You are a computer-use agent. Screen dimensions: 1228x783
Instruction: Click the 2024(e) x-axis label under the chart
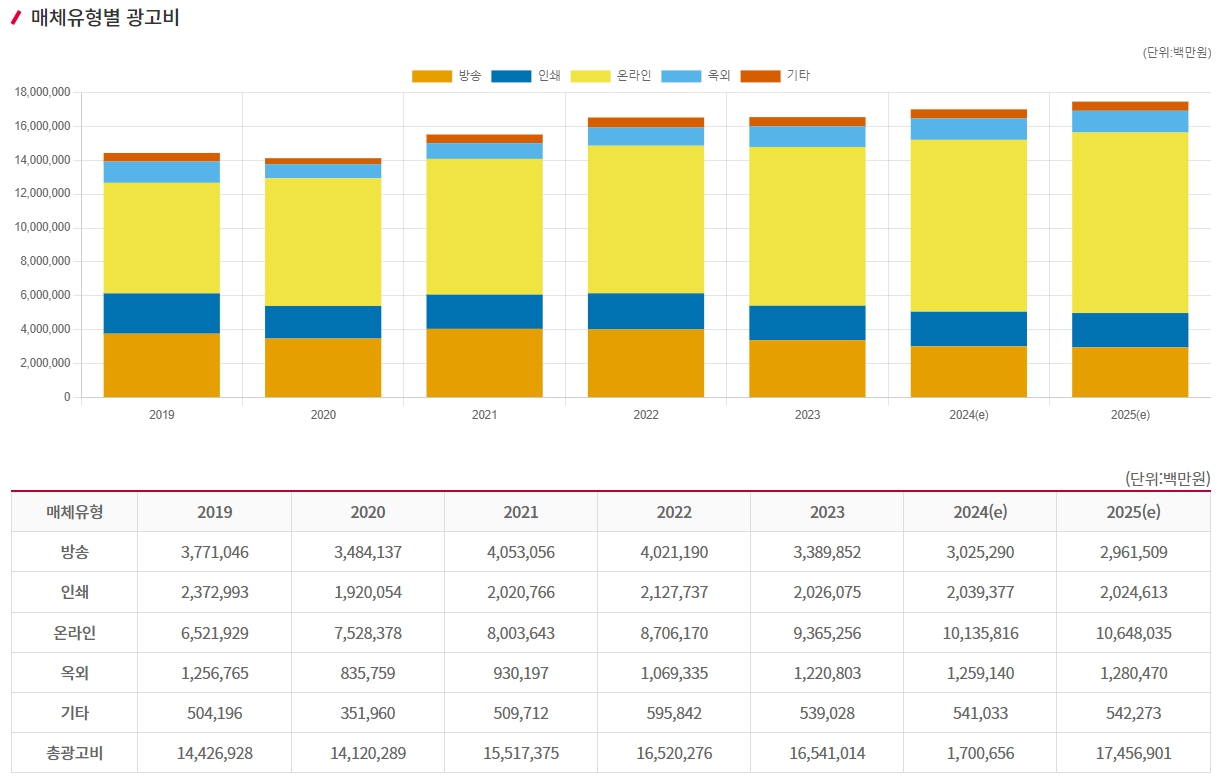click(x=968, y=414)
